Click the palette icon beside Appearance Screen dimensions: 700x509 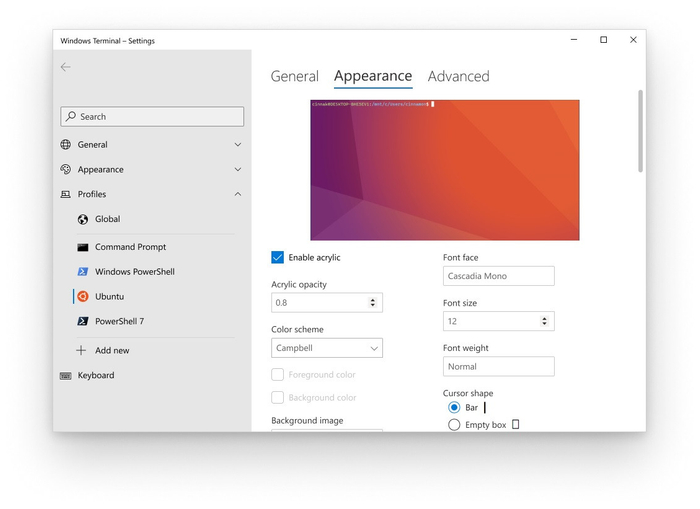[x=66, y=169]
